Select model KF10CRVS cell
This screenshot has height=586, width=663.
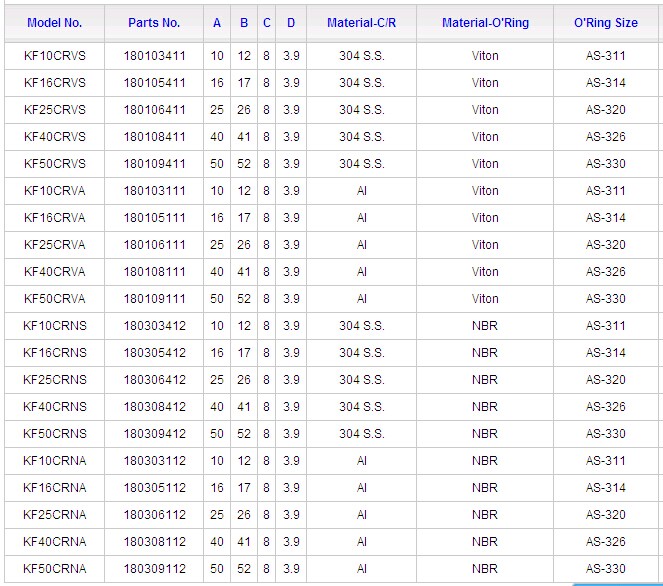coord(55,56)
